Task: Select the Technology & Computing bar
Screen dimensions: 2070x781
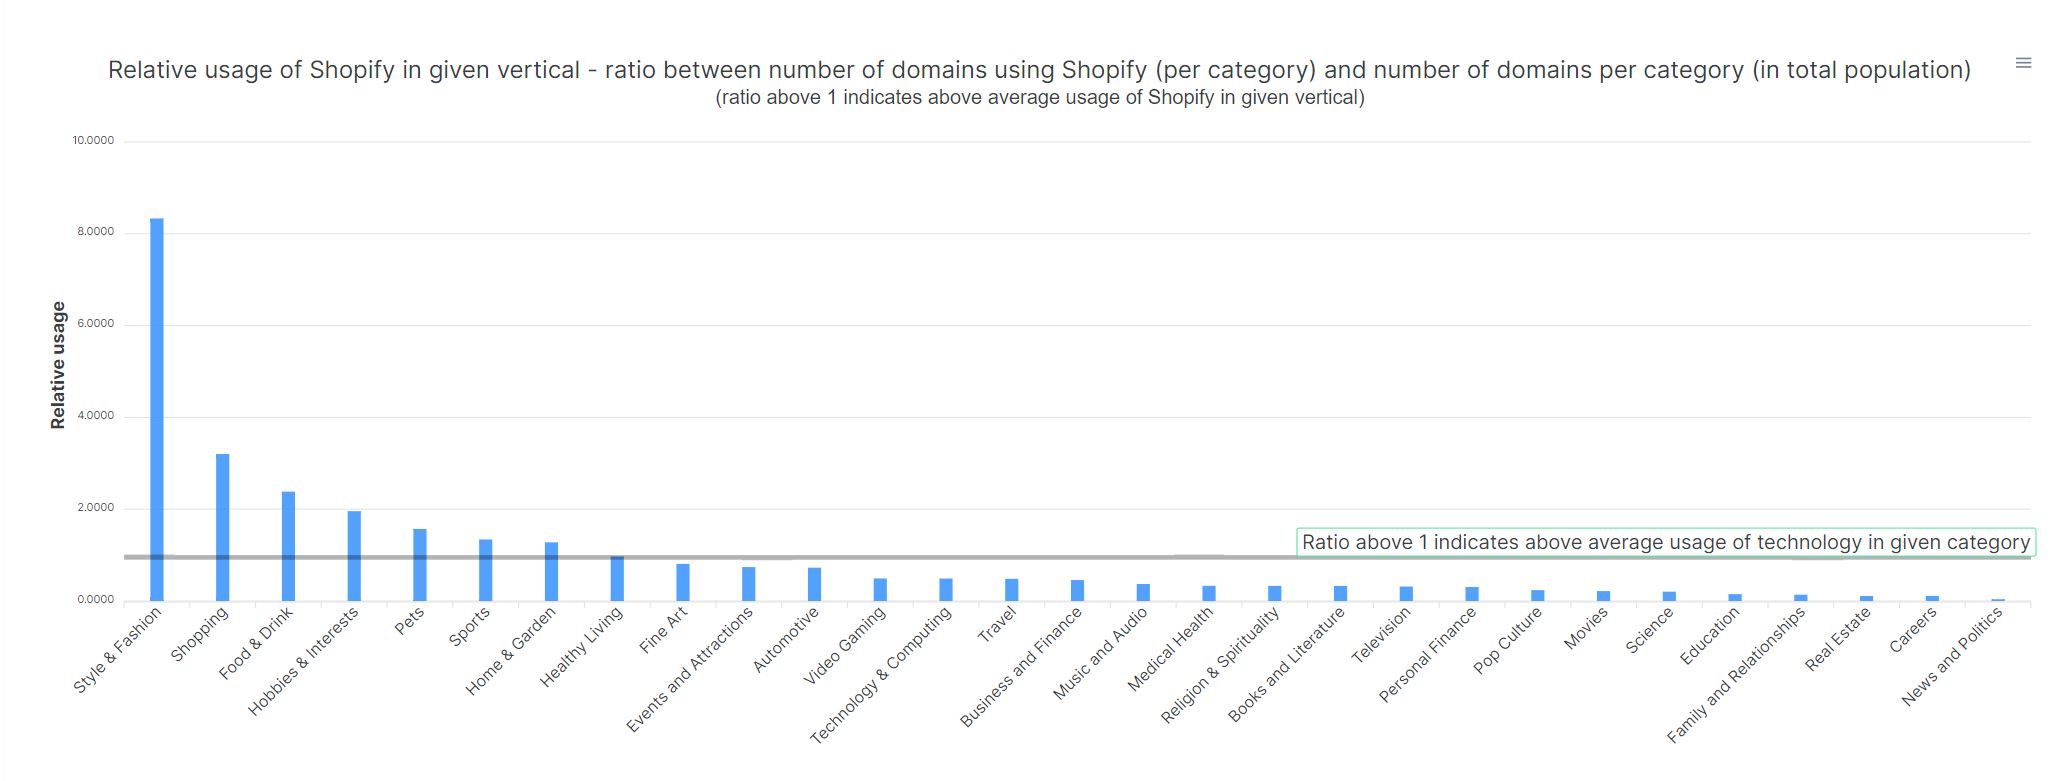Action: coord(946,590)
